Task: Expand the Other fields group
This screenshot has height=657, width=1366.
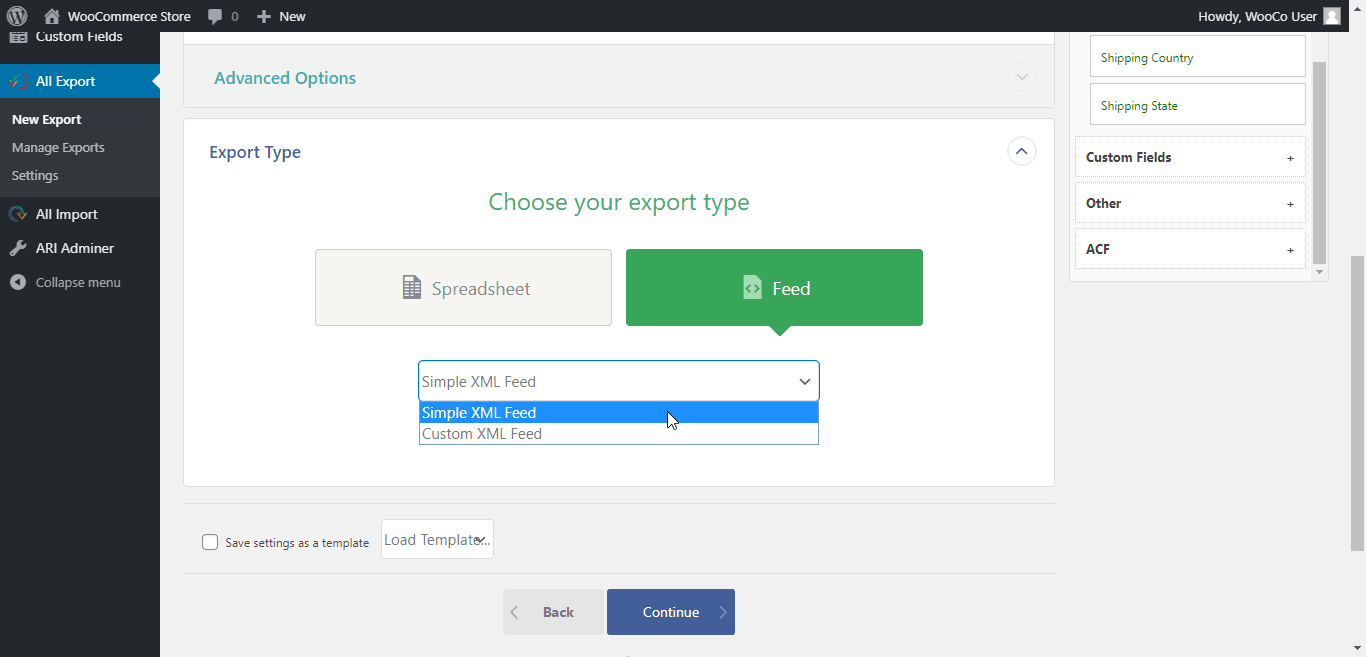Action: click(1190, 203)
